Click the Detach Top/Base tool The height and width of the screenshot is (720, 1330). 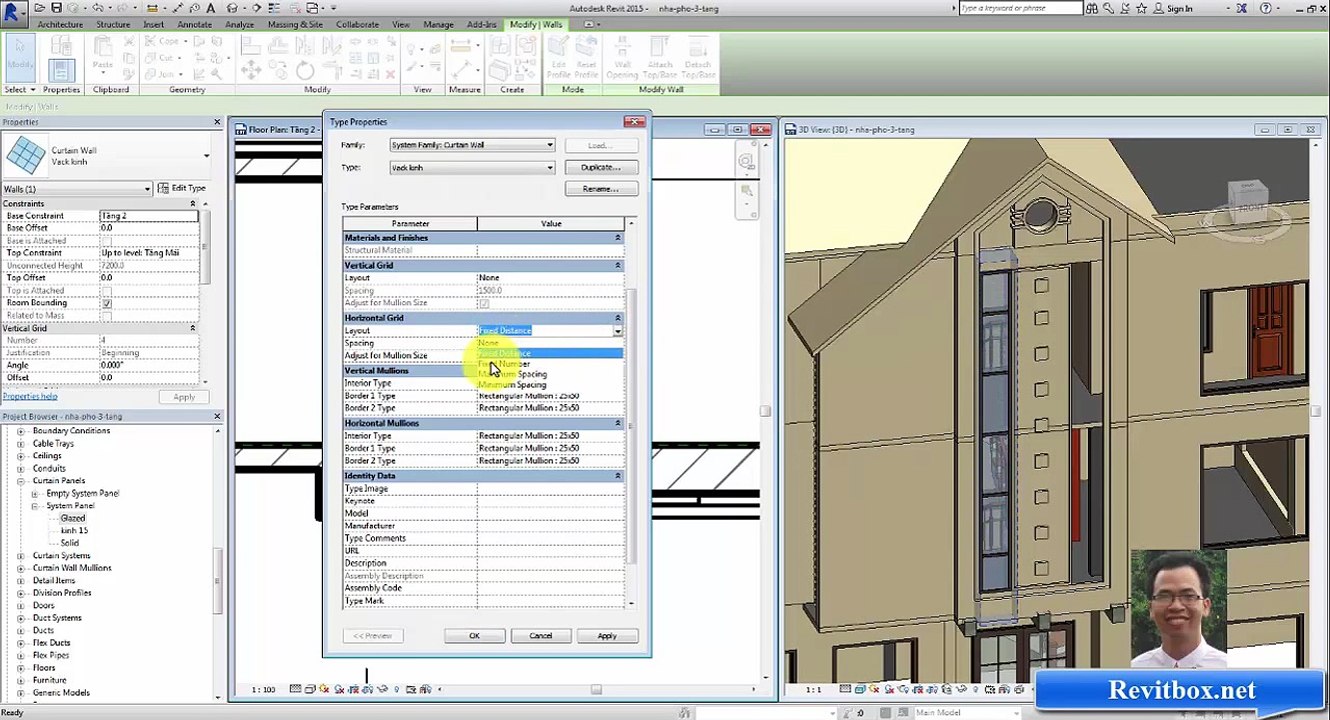click(697, 58)
